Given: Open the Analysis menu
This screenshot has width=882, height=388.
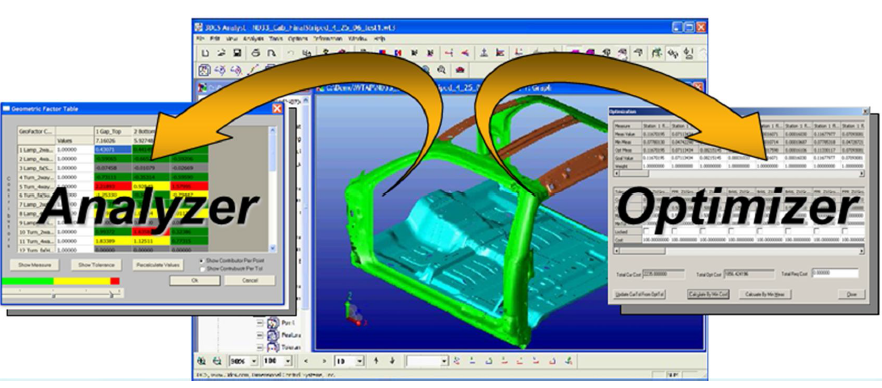Looking at the screenshot, I should pyautogui.click(x=253, y=39).
